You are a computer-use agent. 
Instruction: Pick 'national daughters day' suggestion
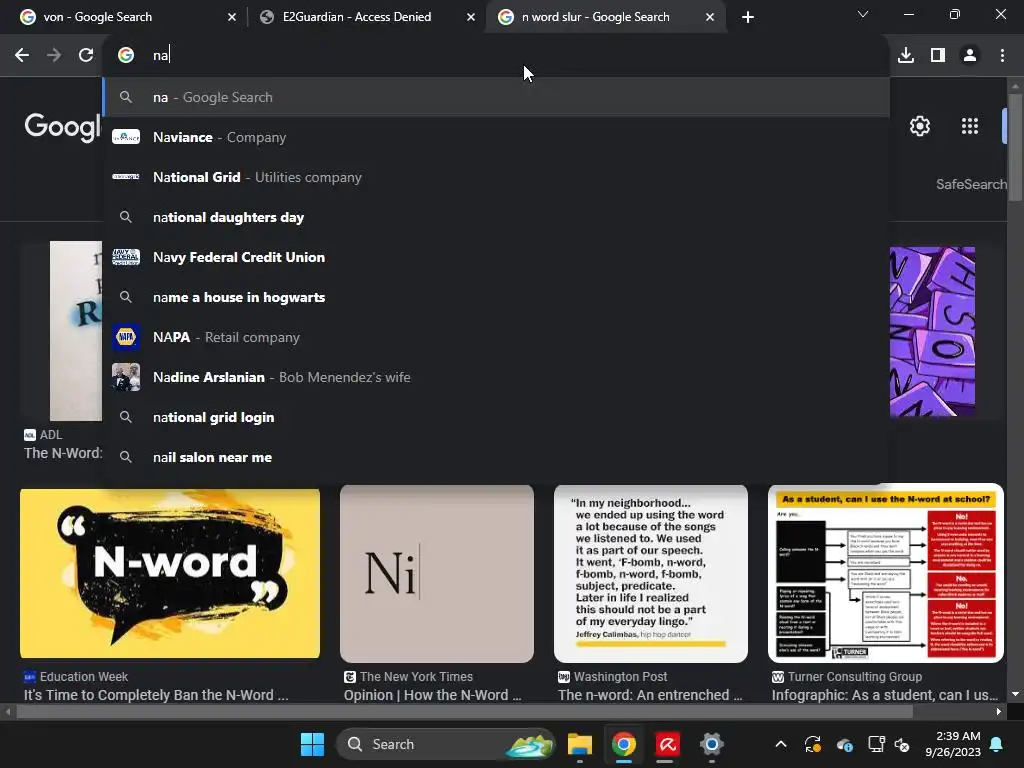(x=496, y=217)
